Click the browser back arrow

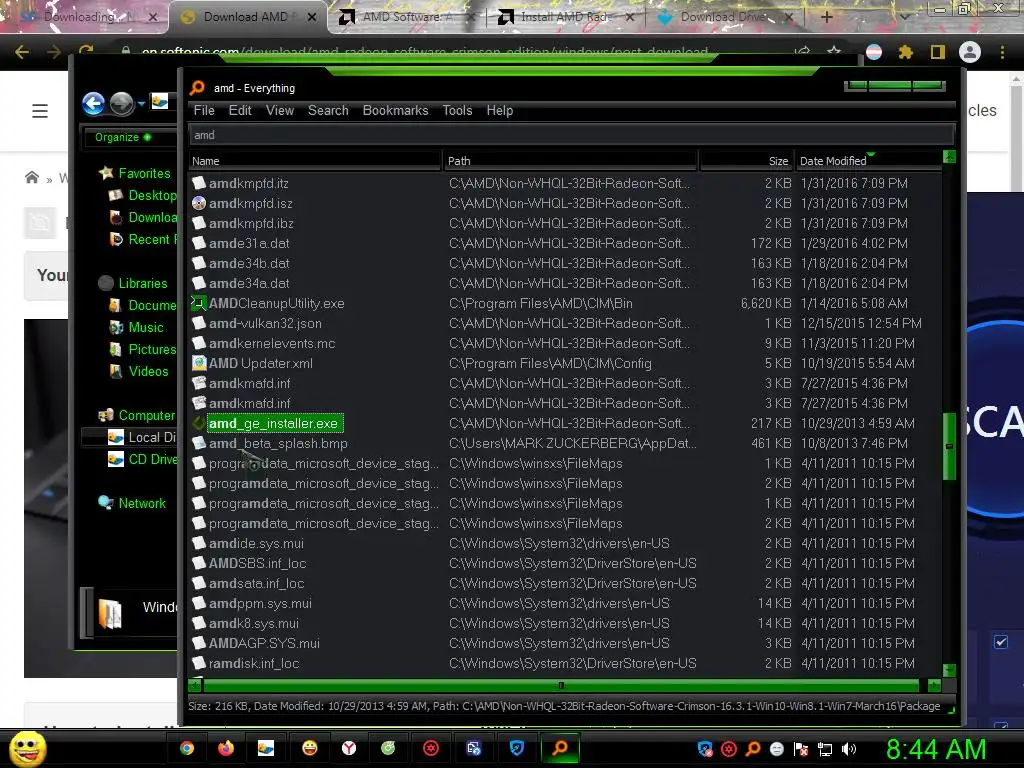(22, 52)
